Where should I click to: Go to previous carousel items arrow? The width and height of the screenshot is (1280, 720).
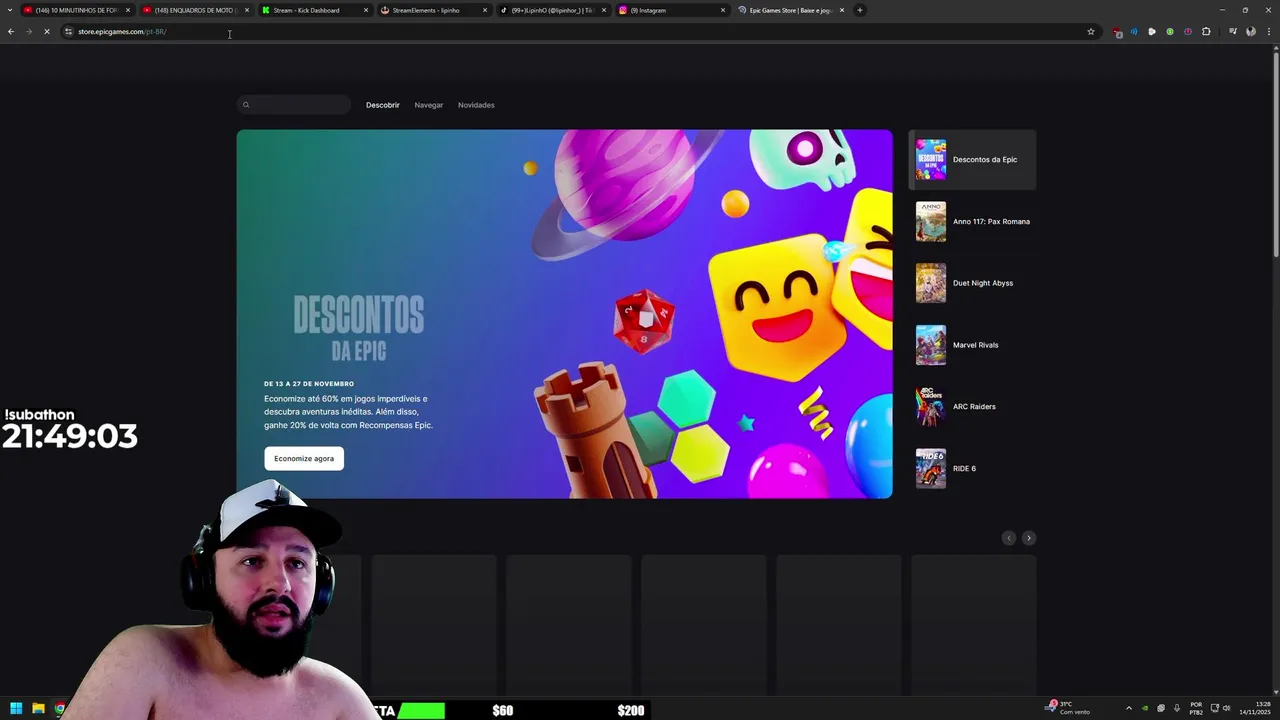[1009, 538]
